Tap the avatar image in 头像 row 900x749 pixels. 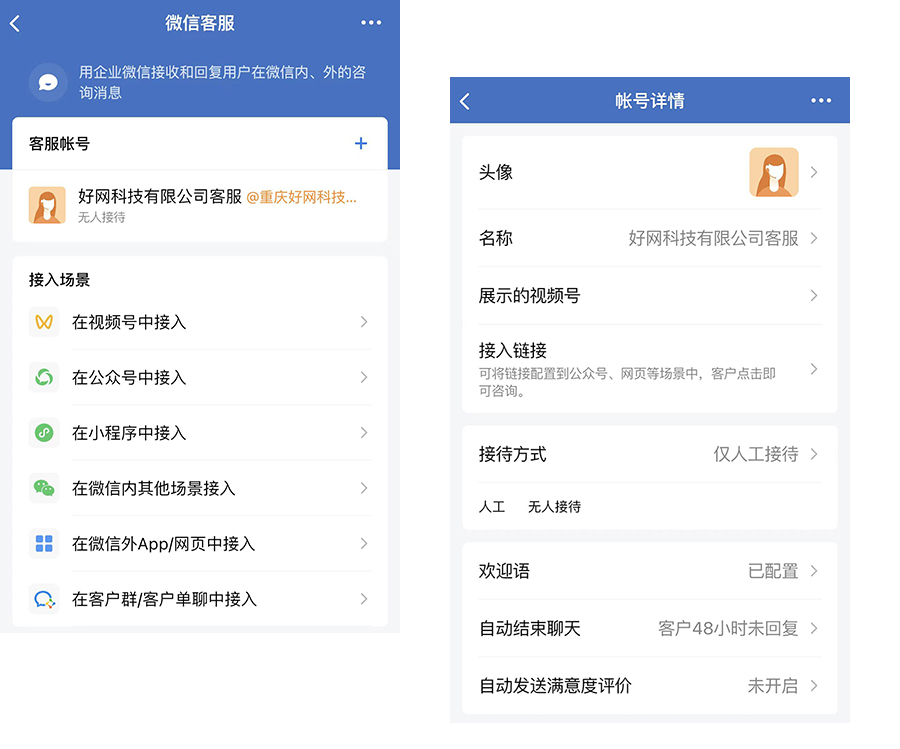(x=774, y=172)
